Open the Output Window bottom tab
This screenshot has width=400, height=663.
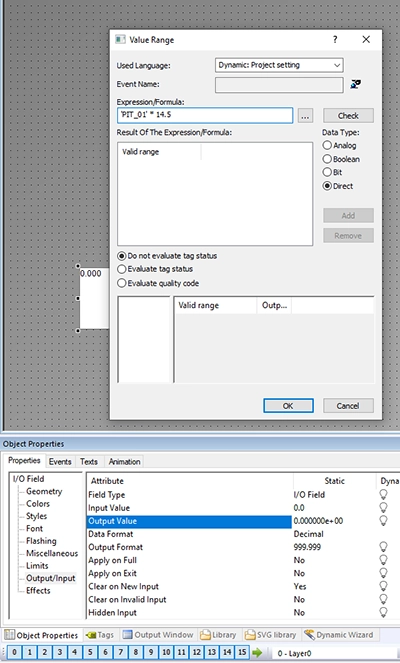point(158,635)
